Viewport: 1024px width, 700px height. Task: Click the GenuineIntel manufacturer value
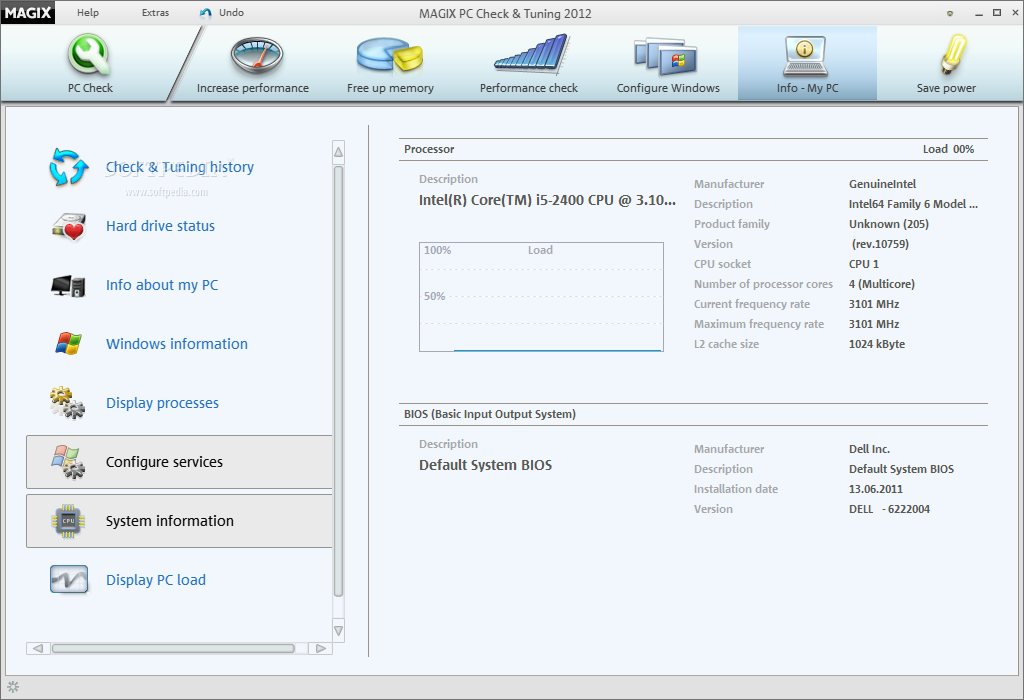coord(882,184)
